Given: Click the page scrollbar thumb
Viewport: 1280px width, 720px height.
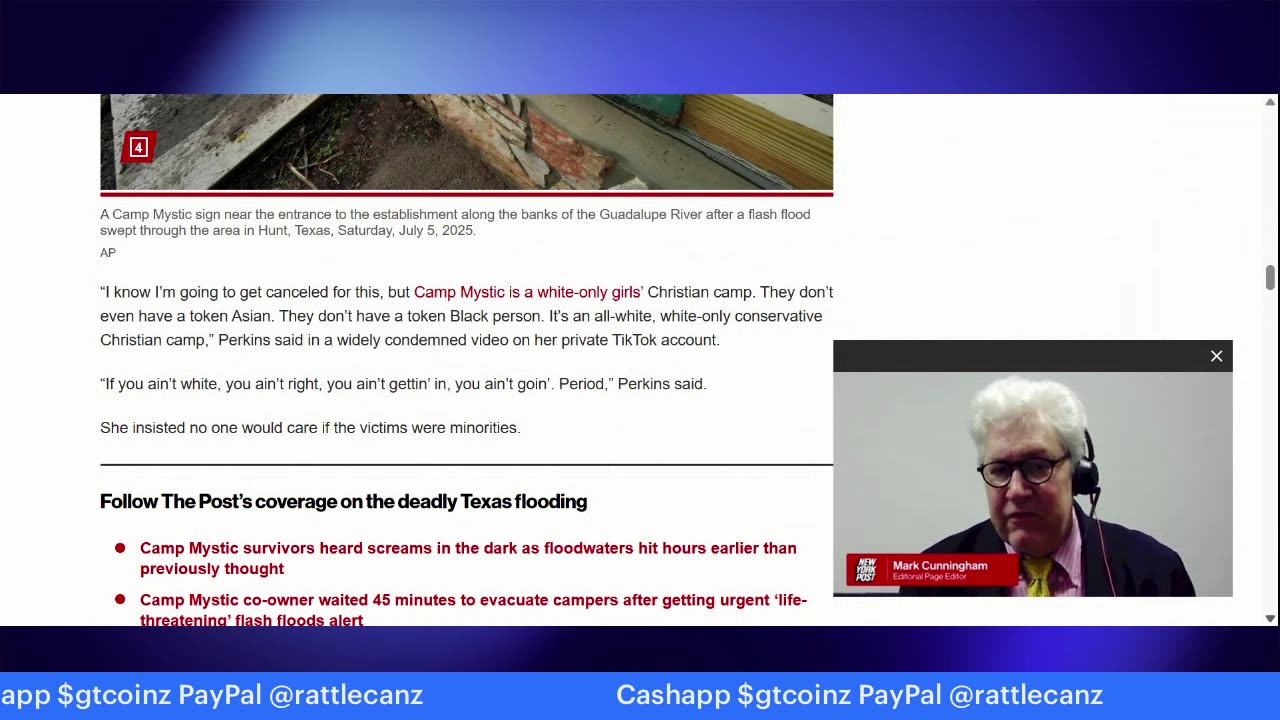Looking at the screenshot, I should click(1270, 277).
